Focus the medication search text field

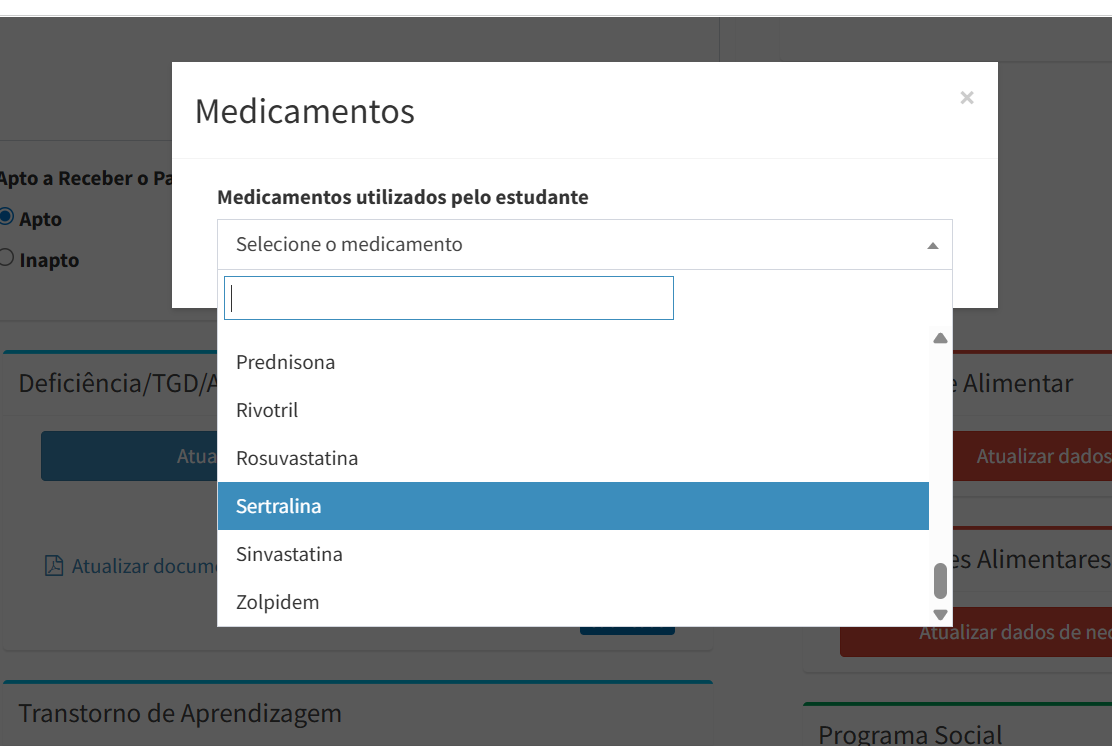tap(449, 298)
